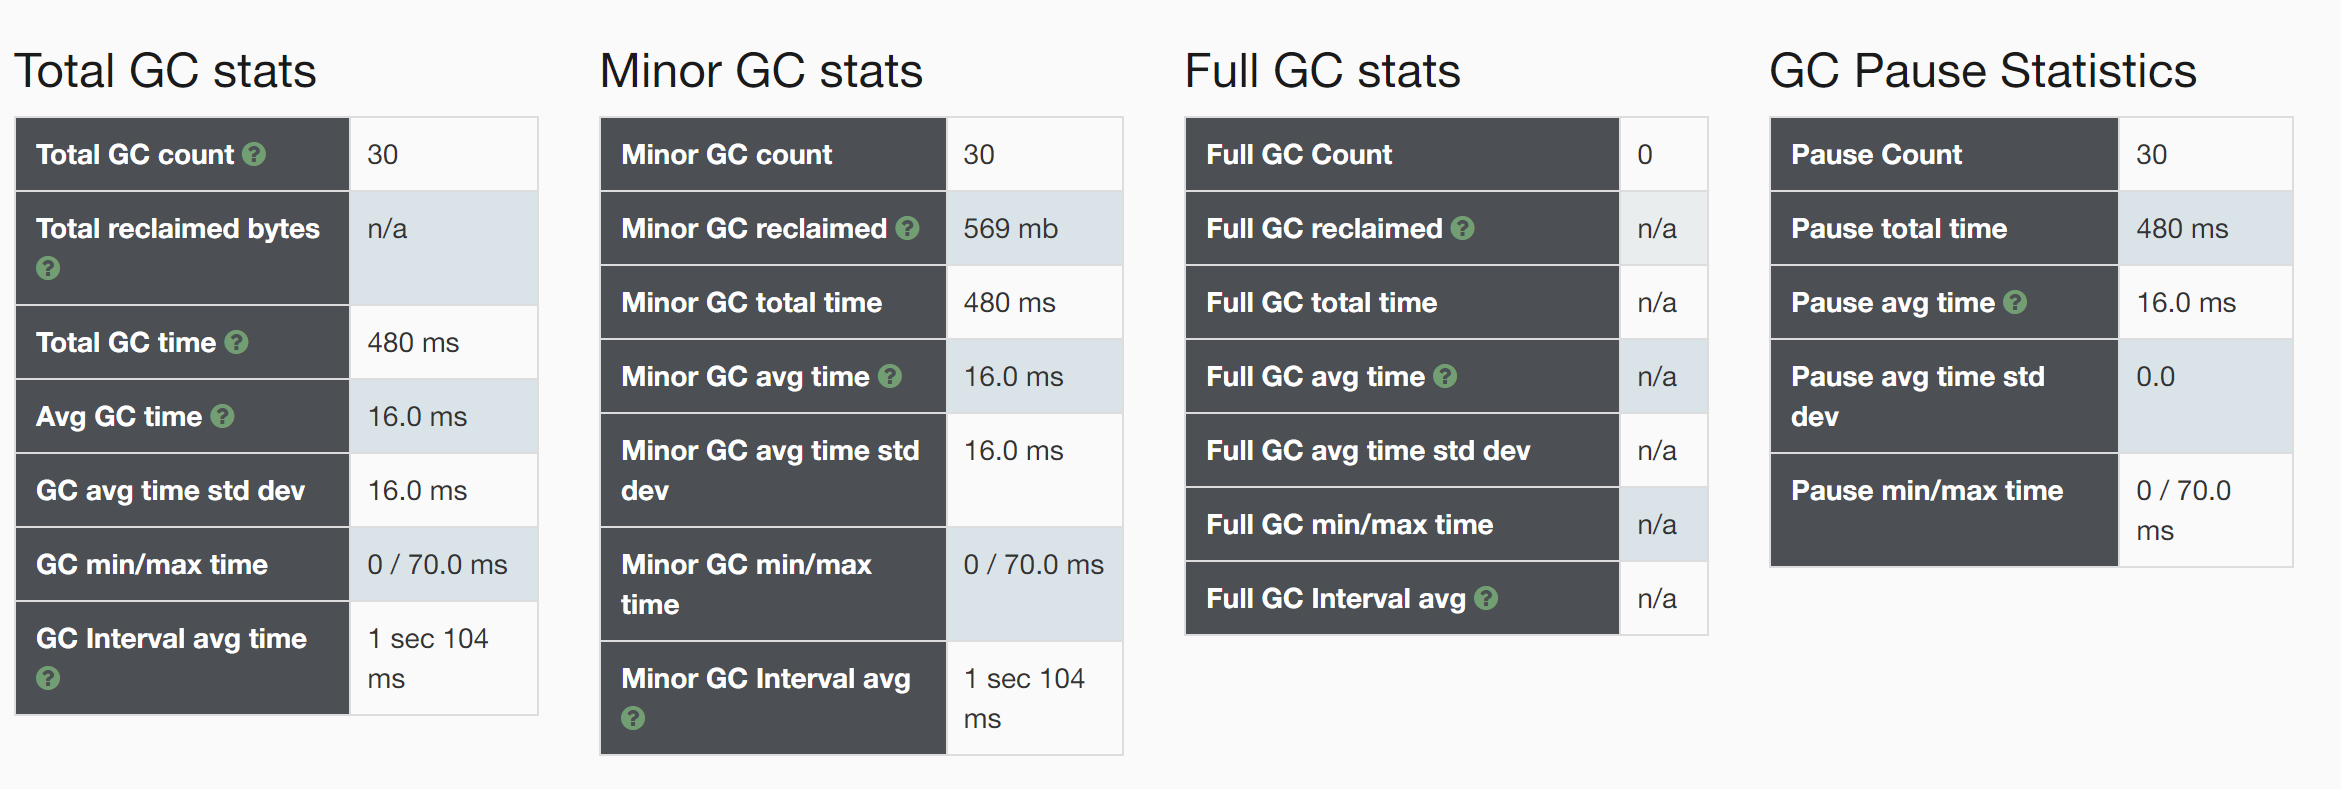Screen dimensions: 2341x789
Task: Click help icon under GC Interval avg time
Action: tap(48, 678)
